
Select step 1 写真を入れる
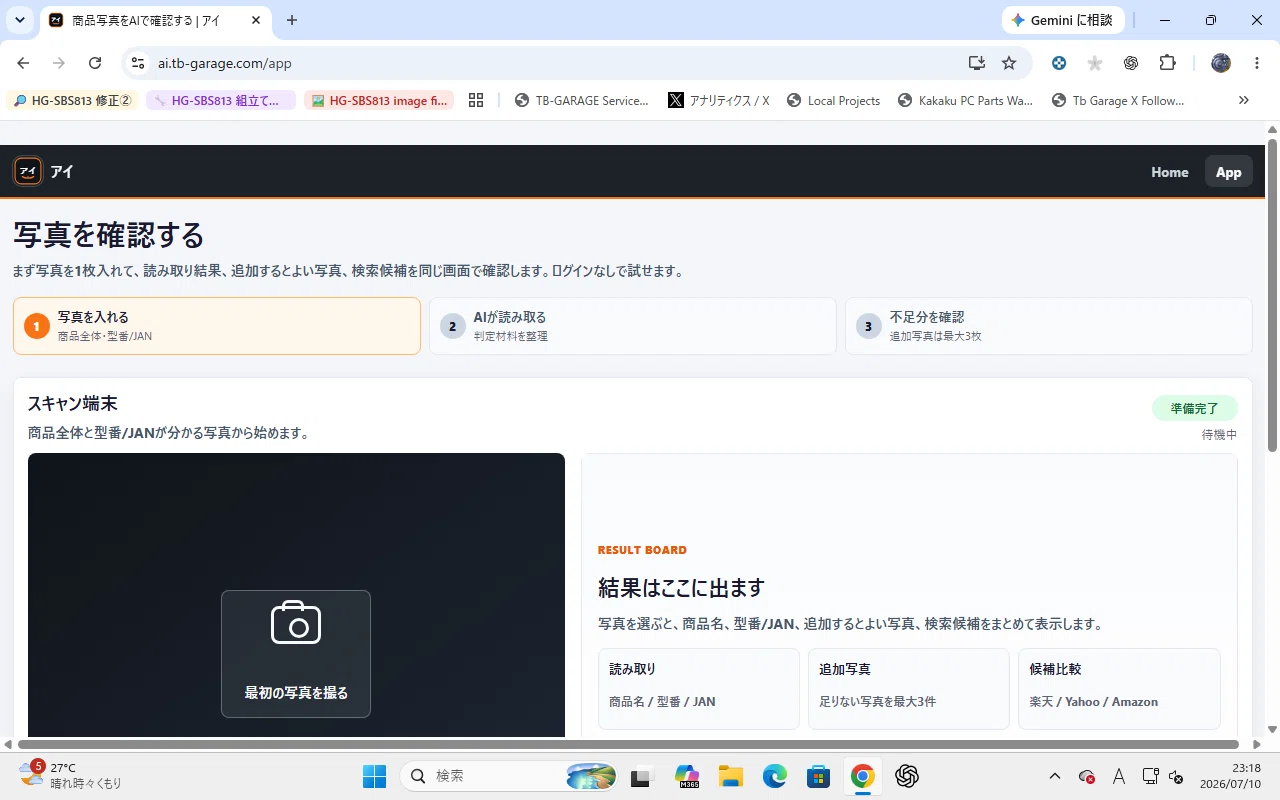click(217, 326)
